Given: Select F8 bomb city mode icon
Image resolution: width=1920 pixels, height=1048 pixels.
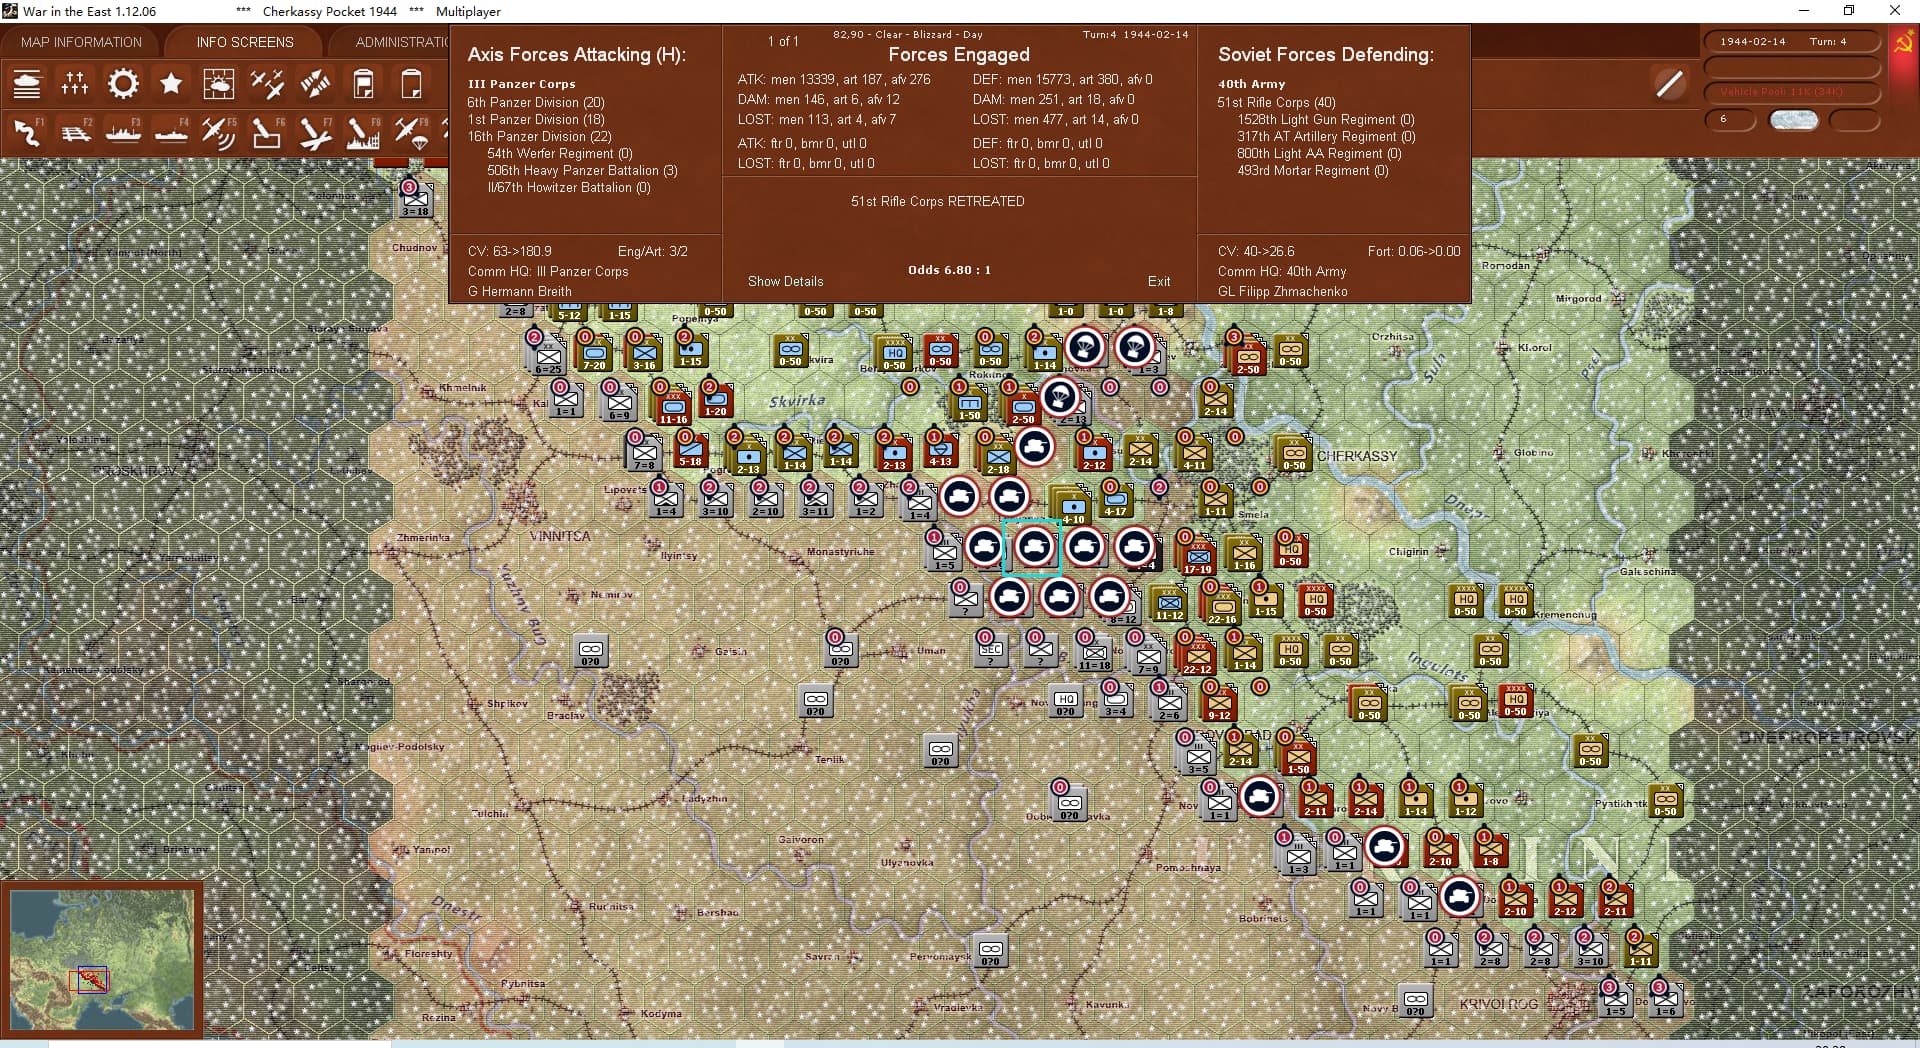Looking at the screenshot, I should coord(363,132).
